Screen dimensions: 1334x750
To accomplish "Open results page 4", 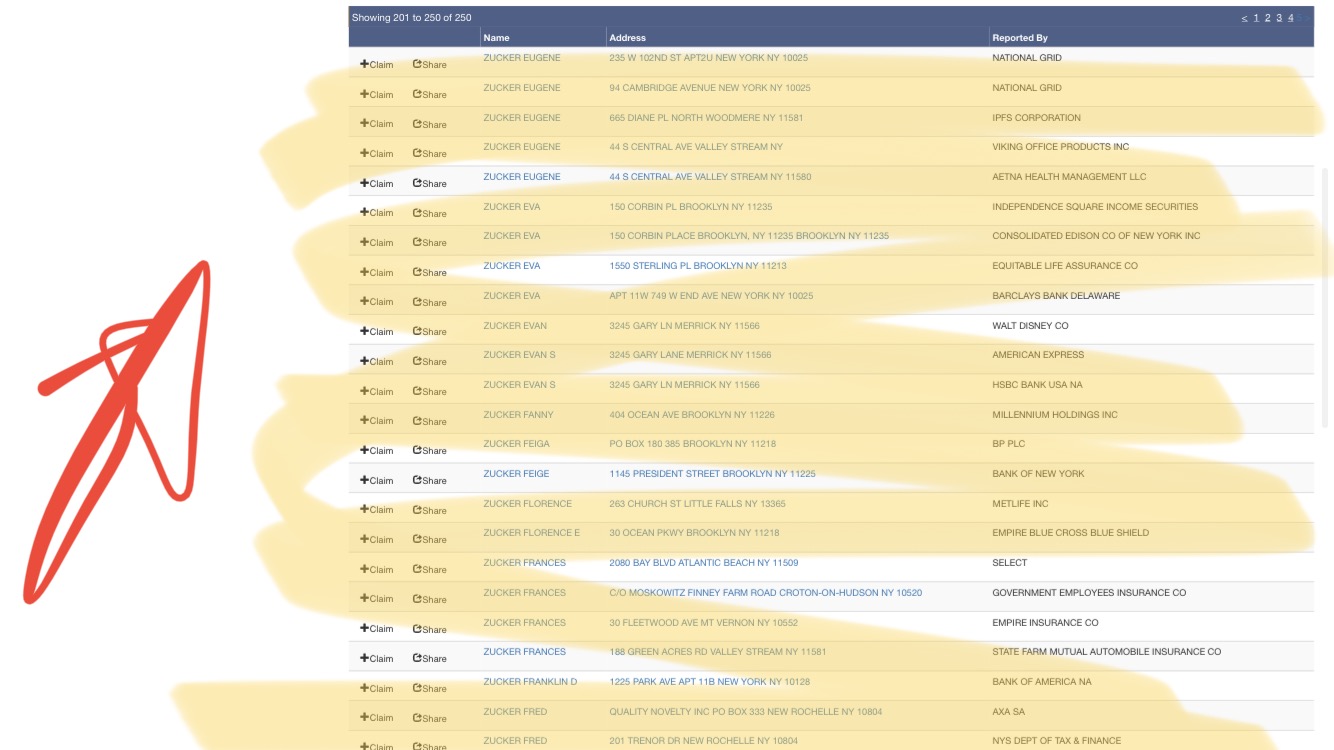I will click(1291, 18).
